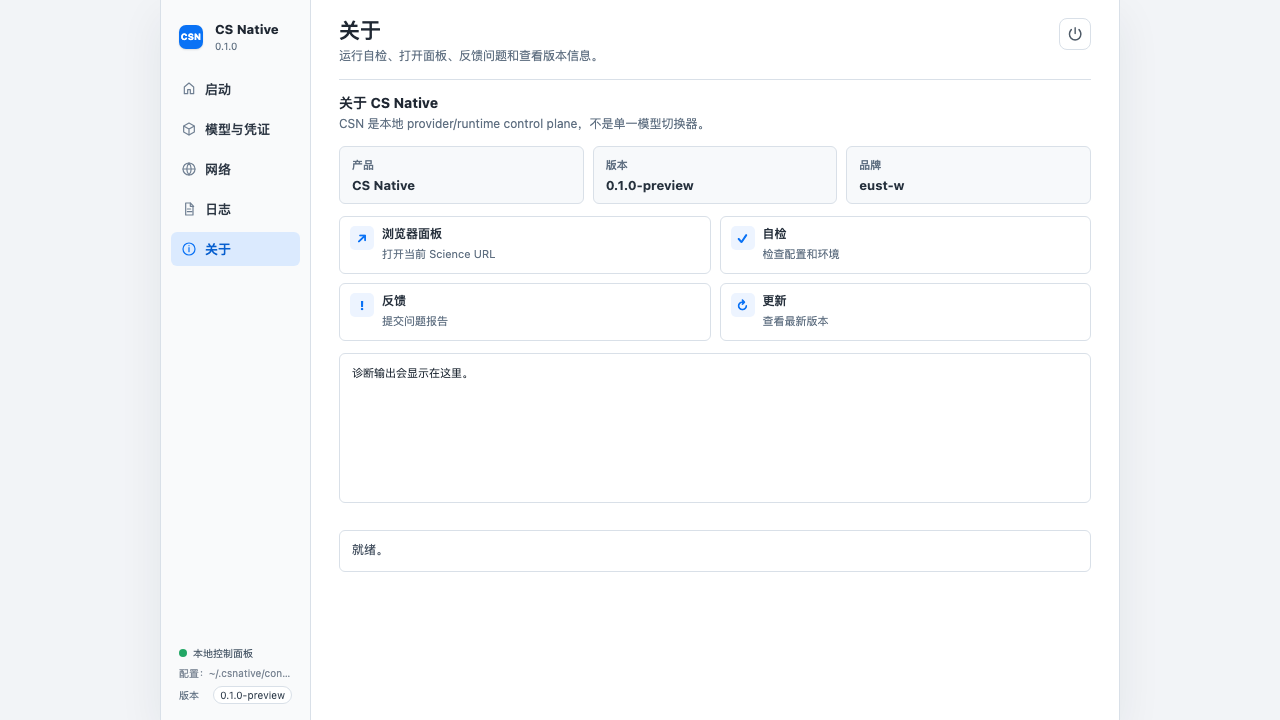
Task: Click the cube icon beside 模型与凭证
Action: (189, 129)
